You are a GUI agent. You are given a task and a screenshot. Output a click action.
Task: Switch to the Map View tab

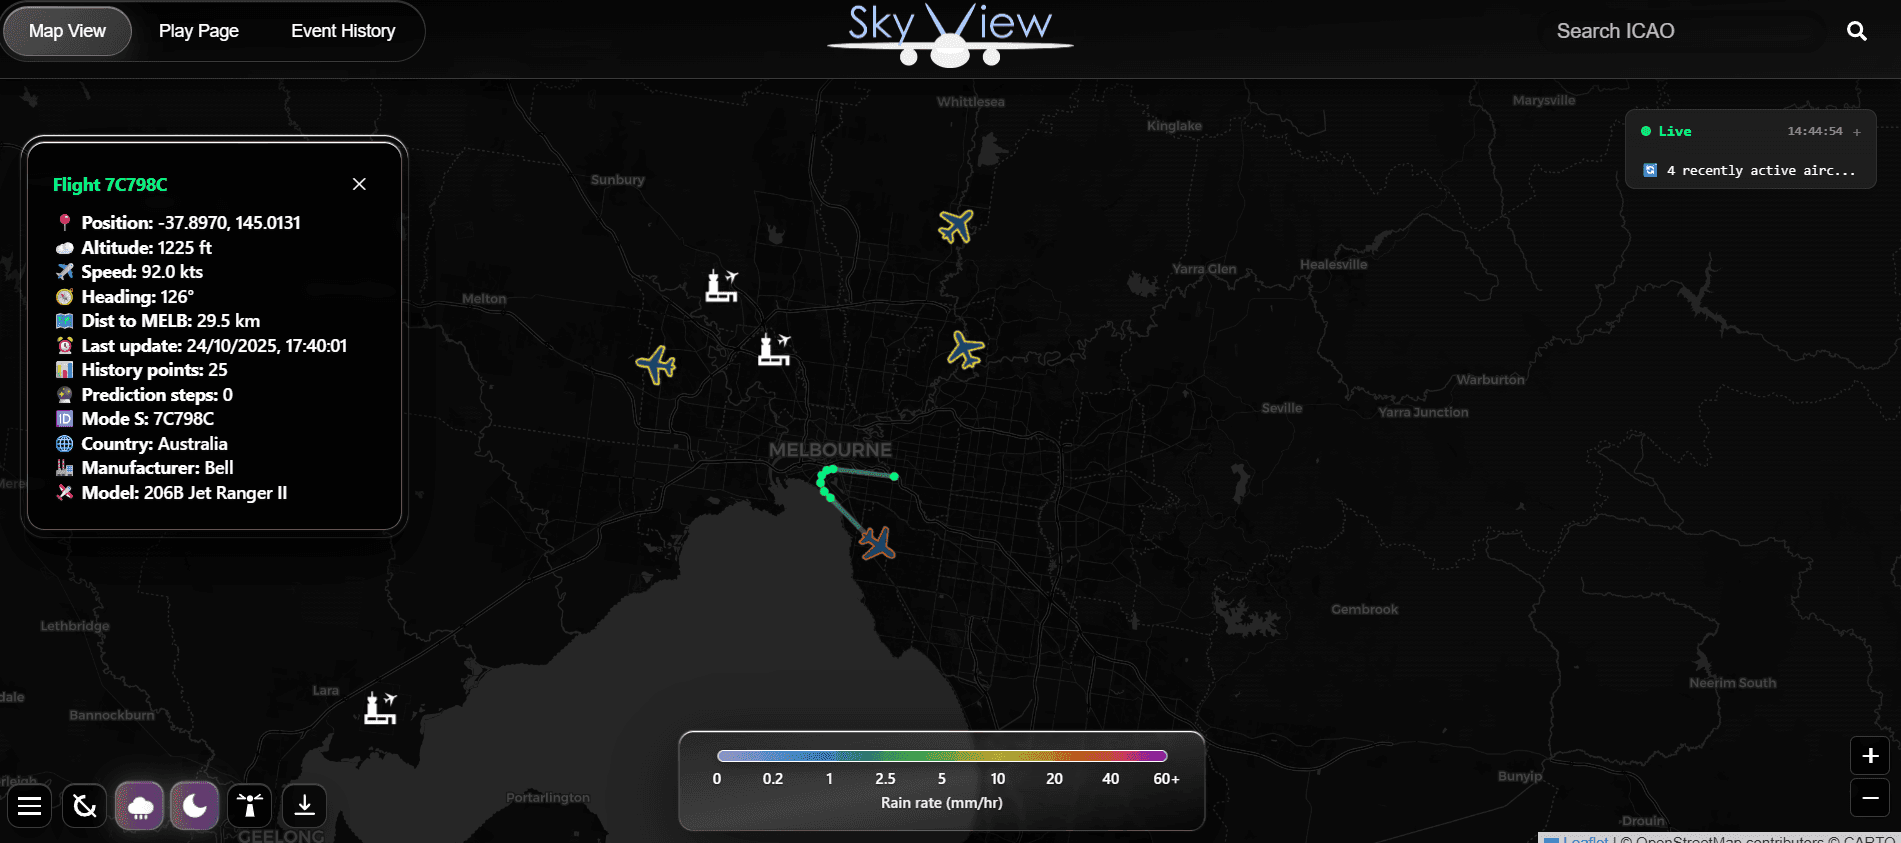point(67,31)
